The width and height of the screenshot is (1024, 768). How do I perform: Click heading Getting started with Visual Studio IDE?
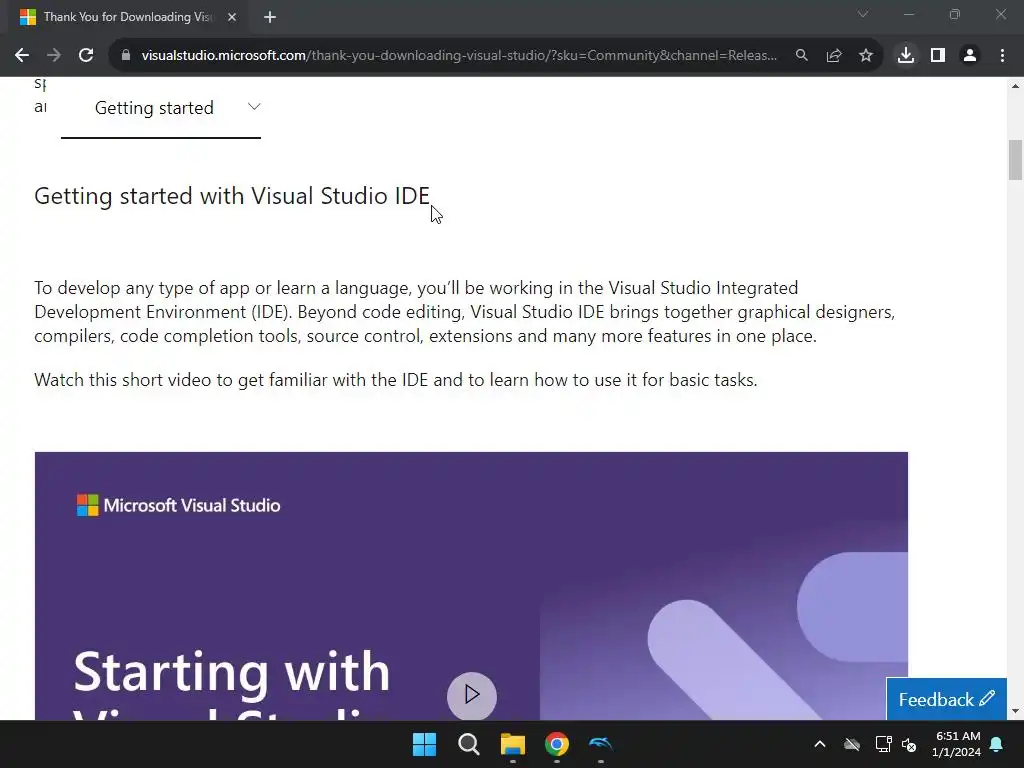(232, 196)
